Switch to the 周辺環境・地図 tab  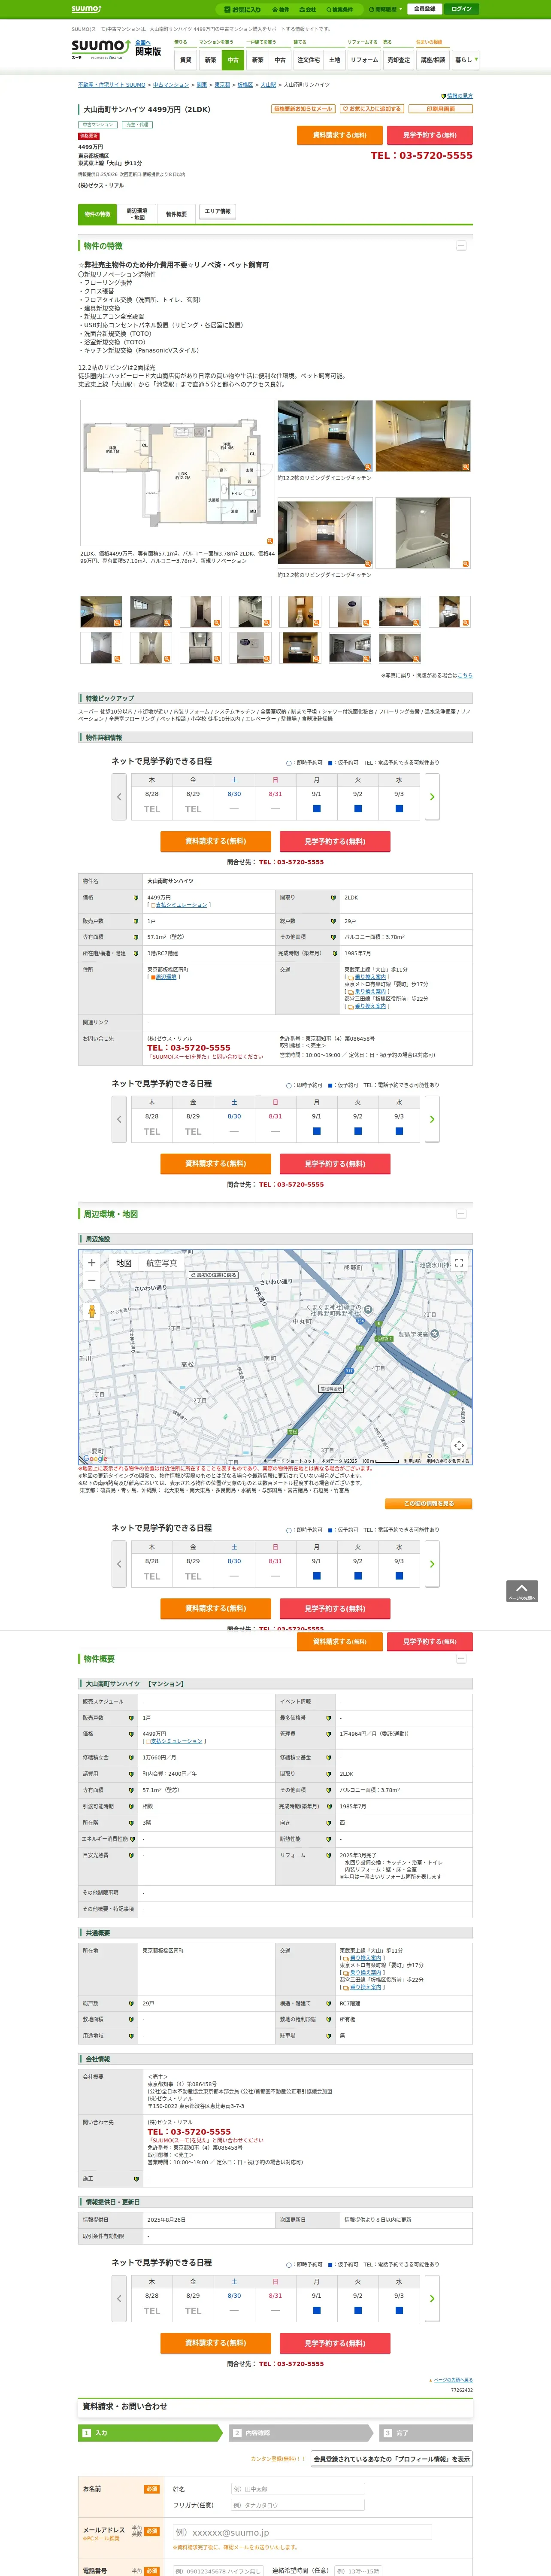click(x=137, y=214)
